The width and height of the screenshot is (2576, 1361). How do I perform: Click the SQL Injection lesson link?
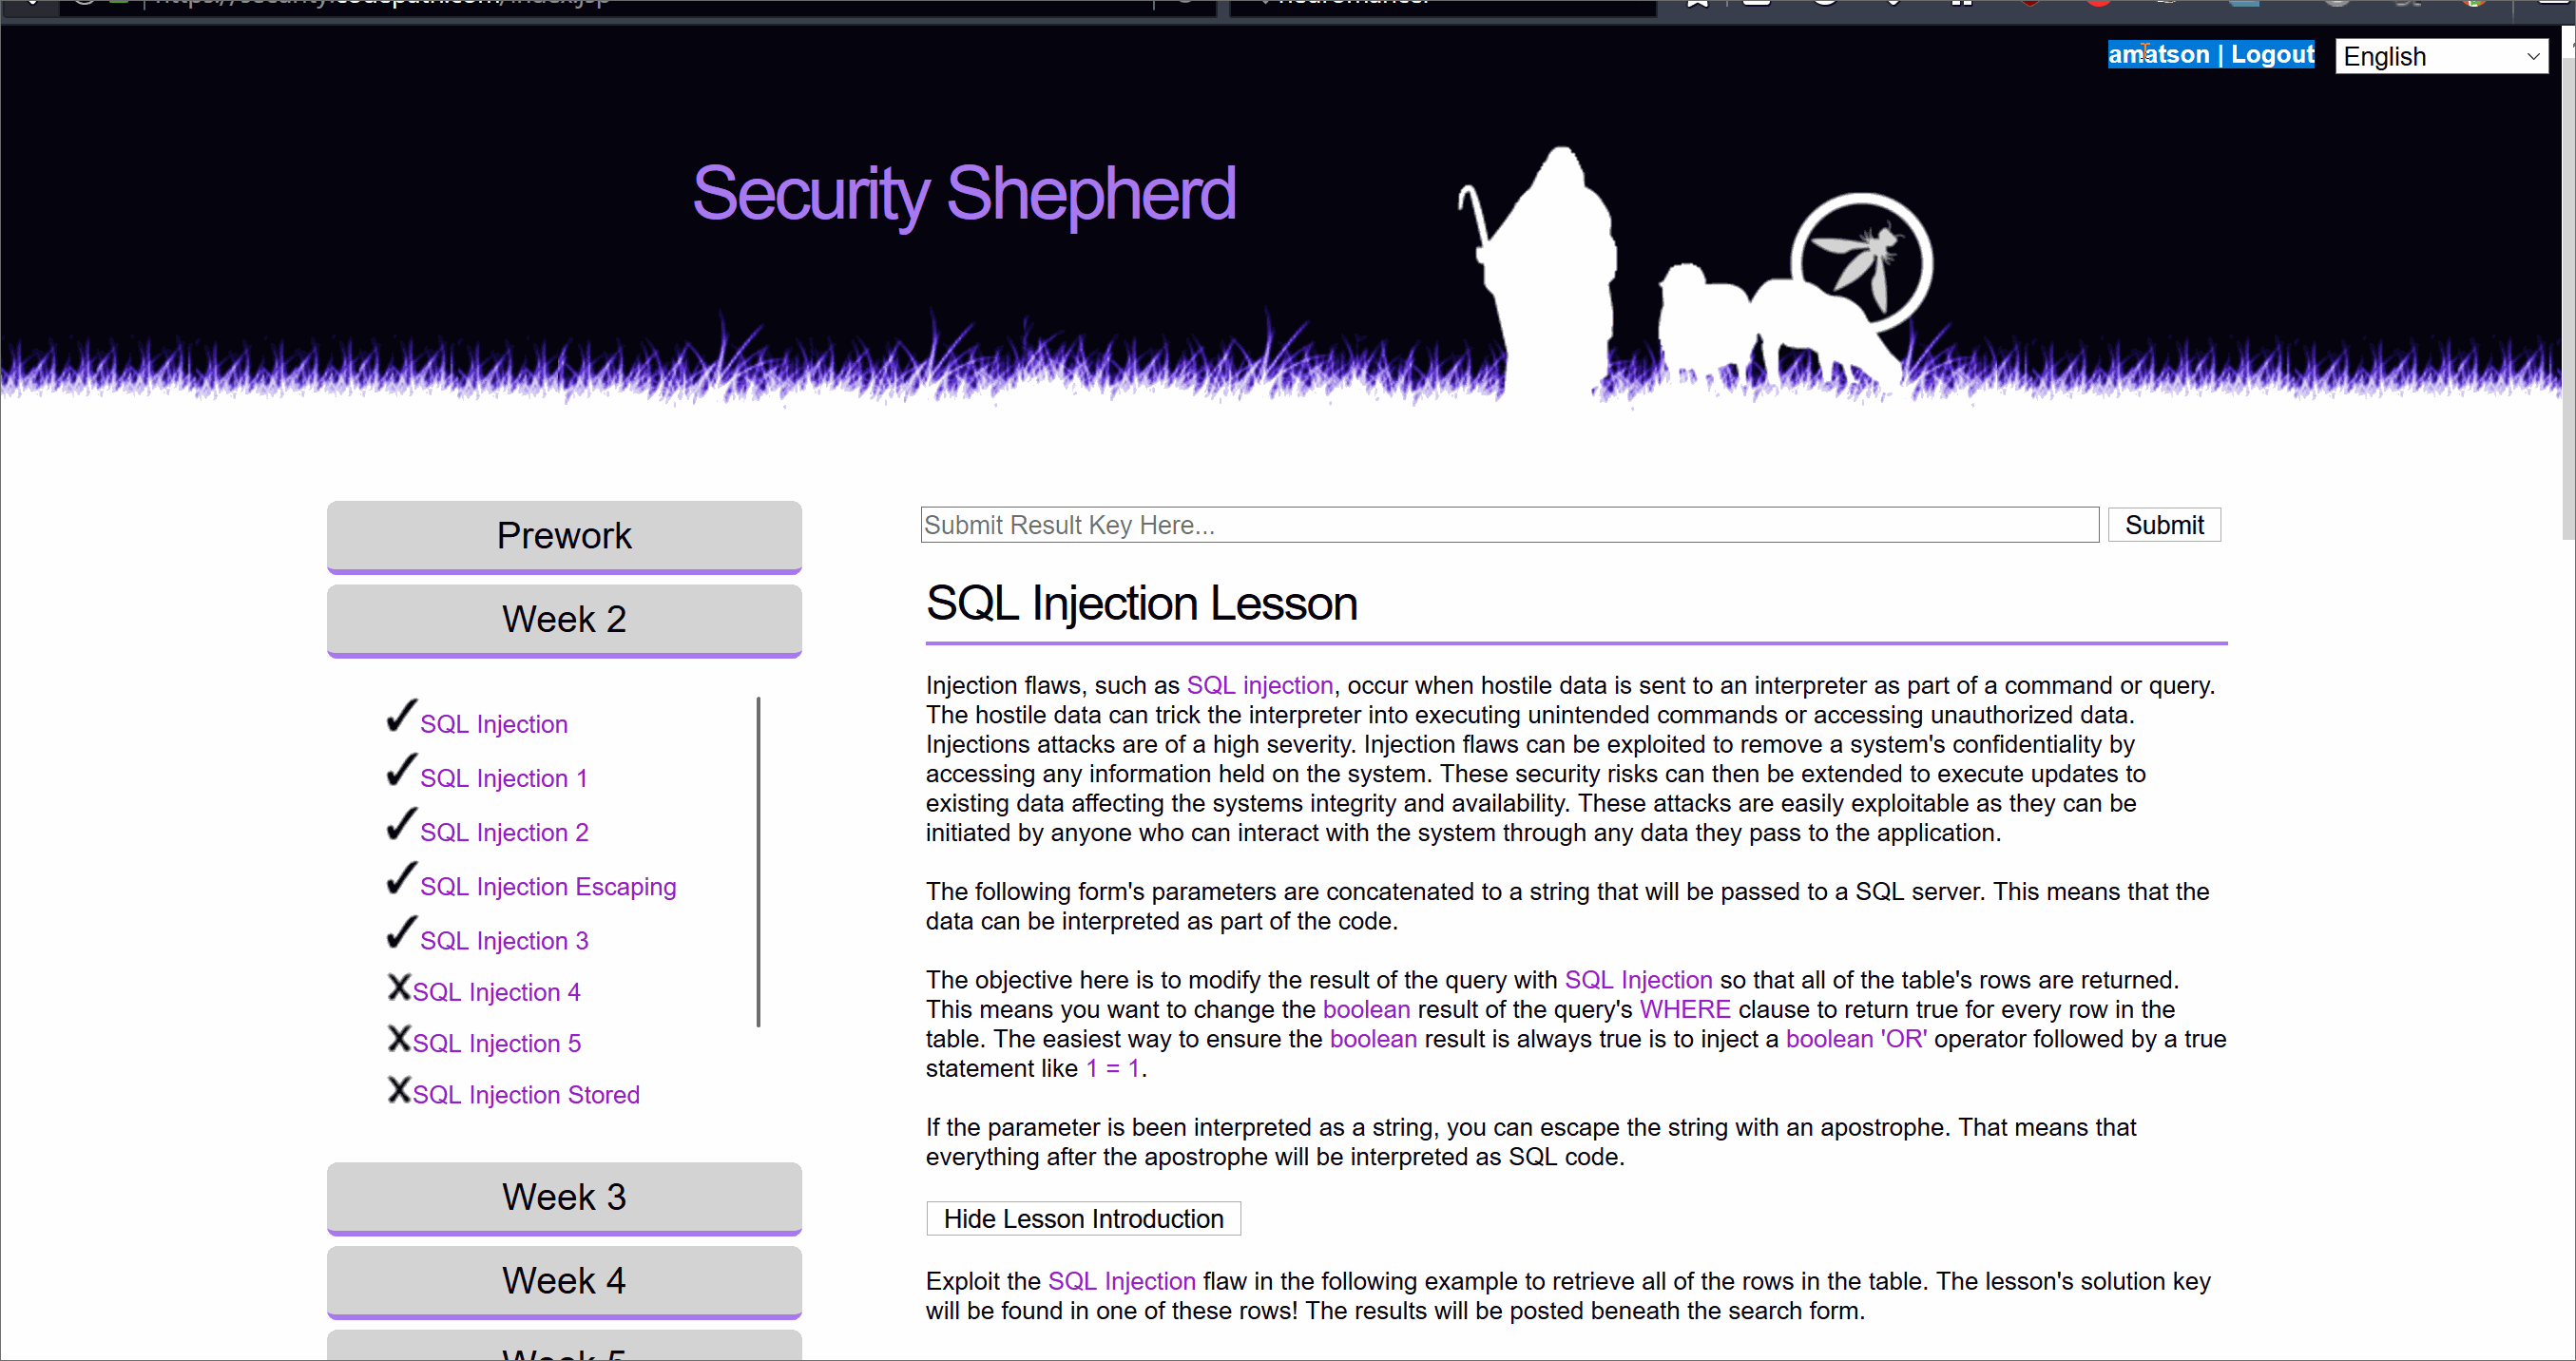point(490,724)
